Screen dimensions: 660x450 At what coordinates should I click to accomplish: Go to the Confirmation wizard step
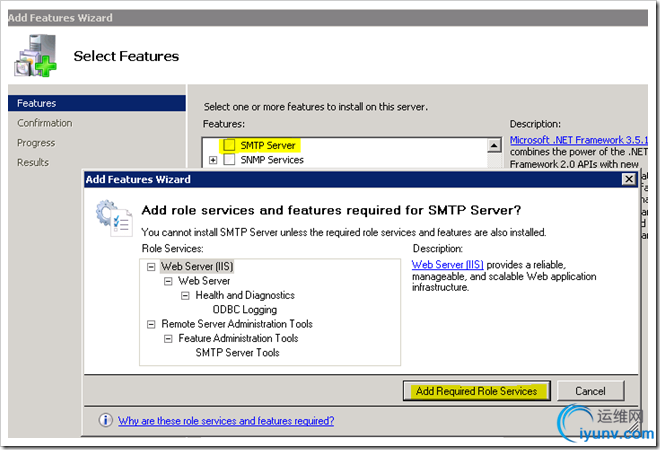pyautogui.click(x=45, y=123)
